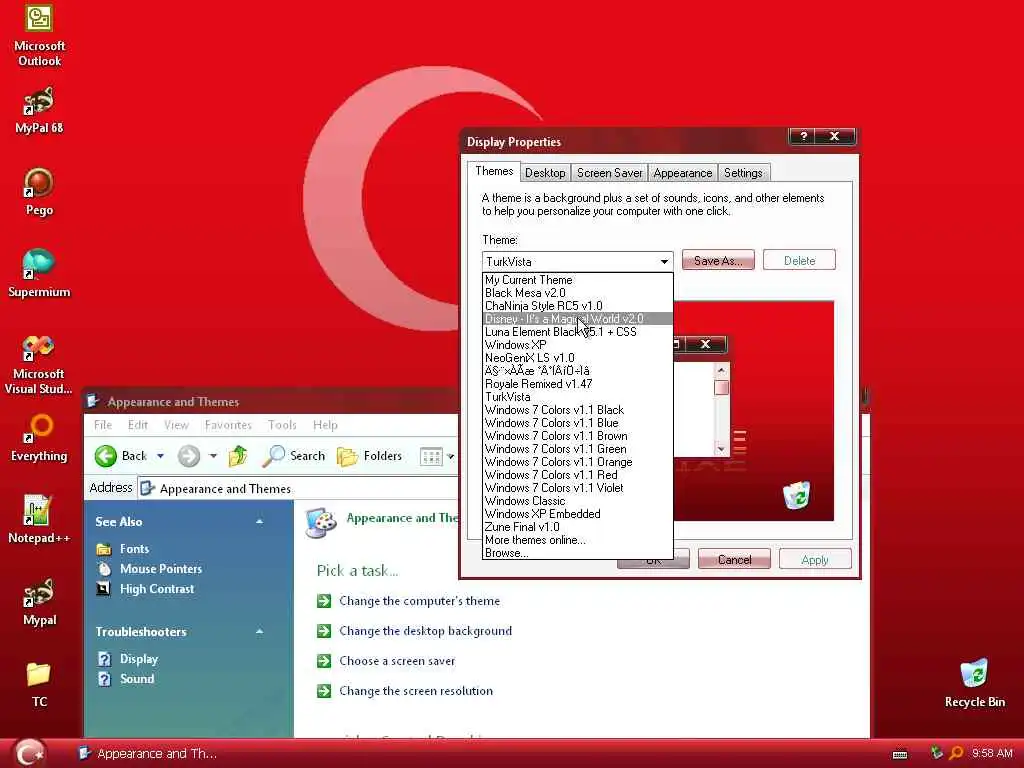The image size is (1024, 768).
Task: Switch to the Themes tab
Action: (494, 171)
